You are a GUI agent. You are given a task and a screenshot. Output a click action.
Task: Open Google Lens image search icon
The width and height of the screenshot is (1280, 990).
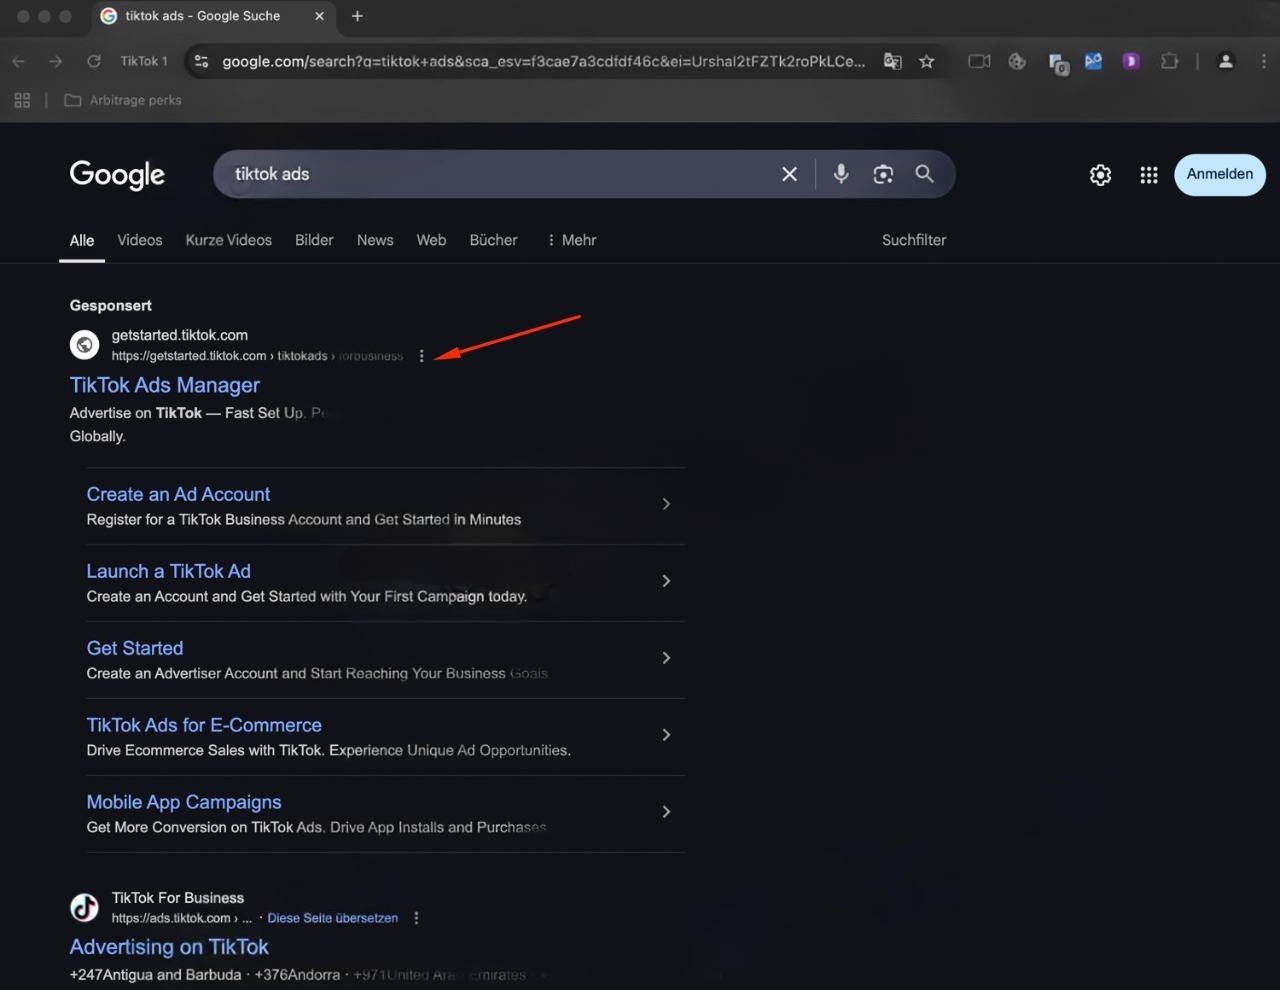tap(883, 174)
